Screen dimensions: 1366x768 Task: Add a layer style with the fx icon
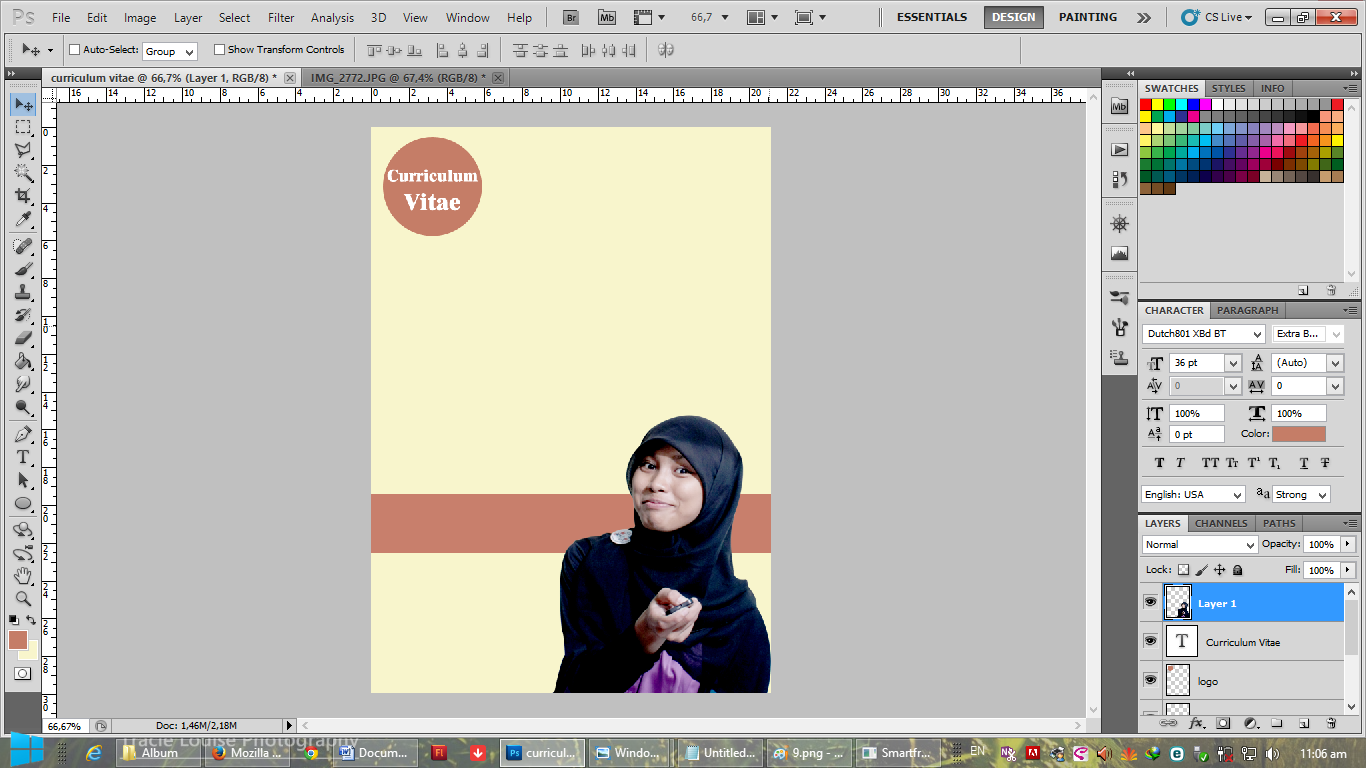[1195, 722]
